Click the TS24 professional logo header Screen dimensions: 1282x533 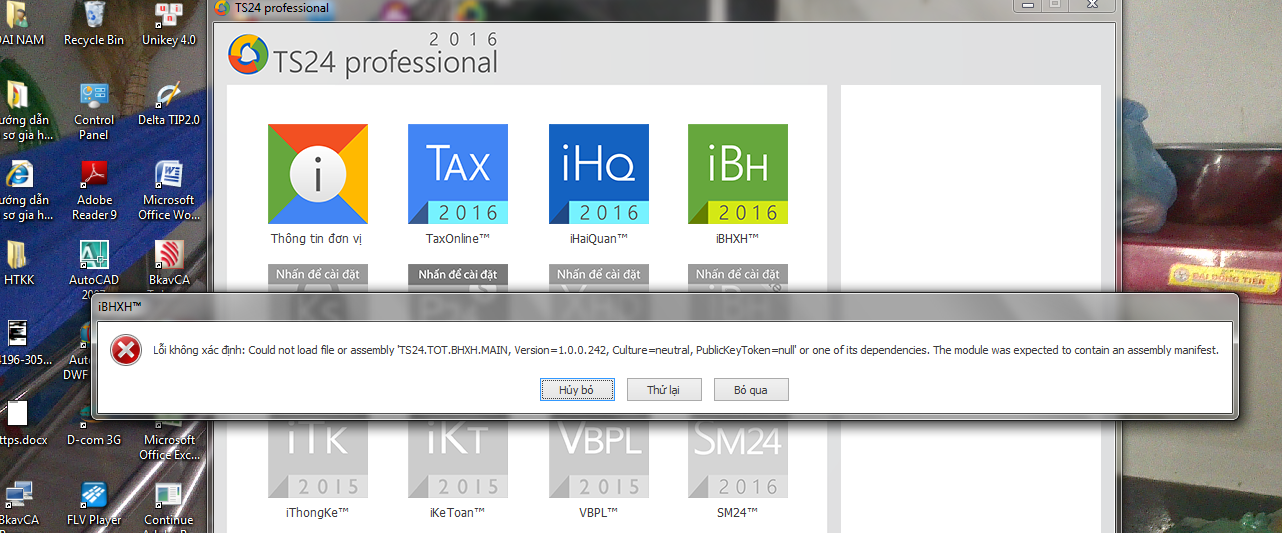(362, 55)
